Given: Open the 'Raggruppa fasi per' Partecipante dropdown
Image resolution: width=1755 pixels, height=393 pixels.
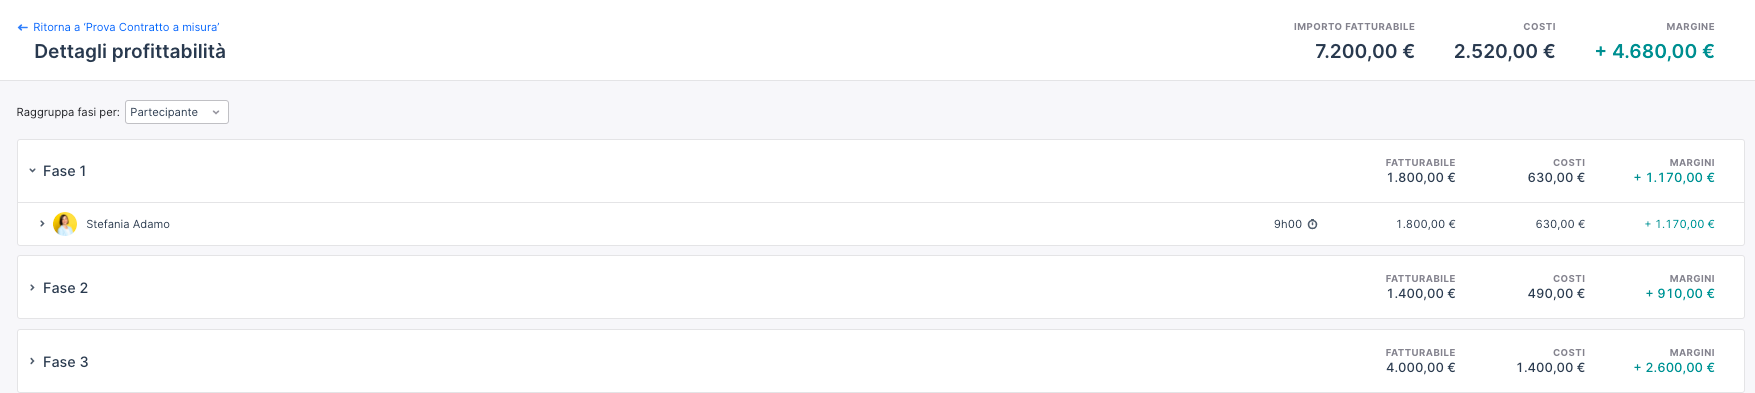Looking at the screenshot, I should [x=177, y=112].
